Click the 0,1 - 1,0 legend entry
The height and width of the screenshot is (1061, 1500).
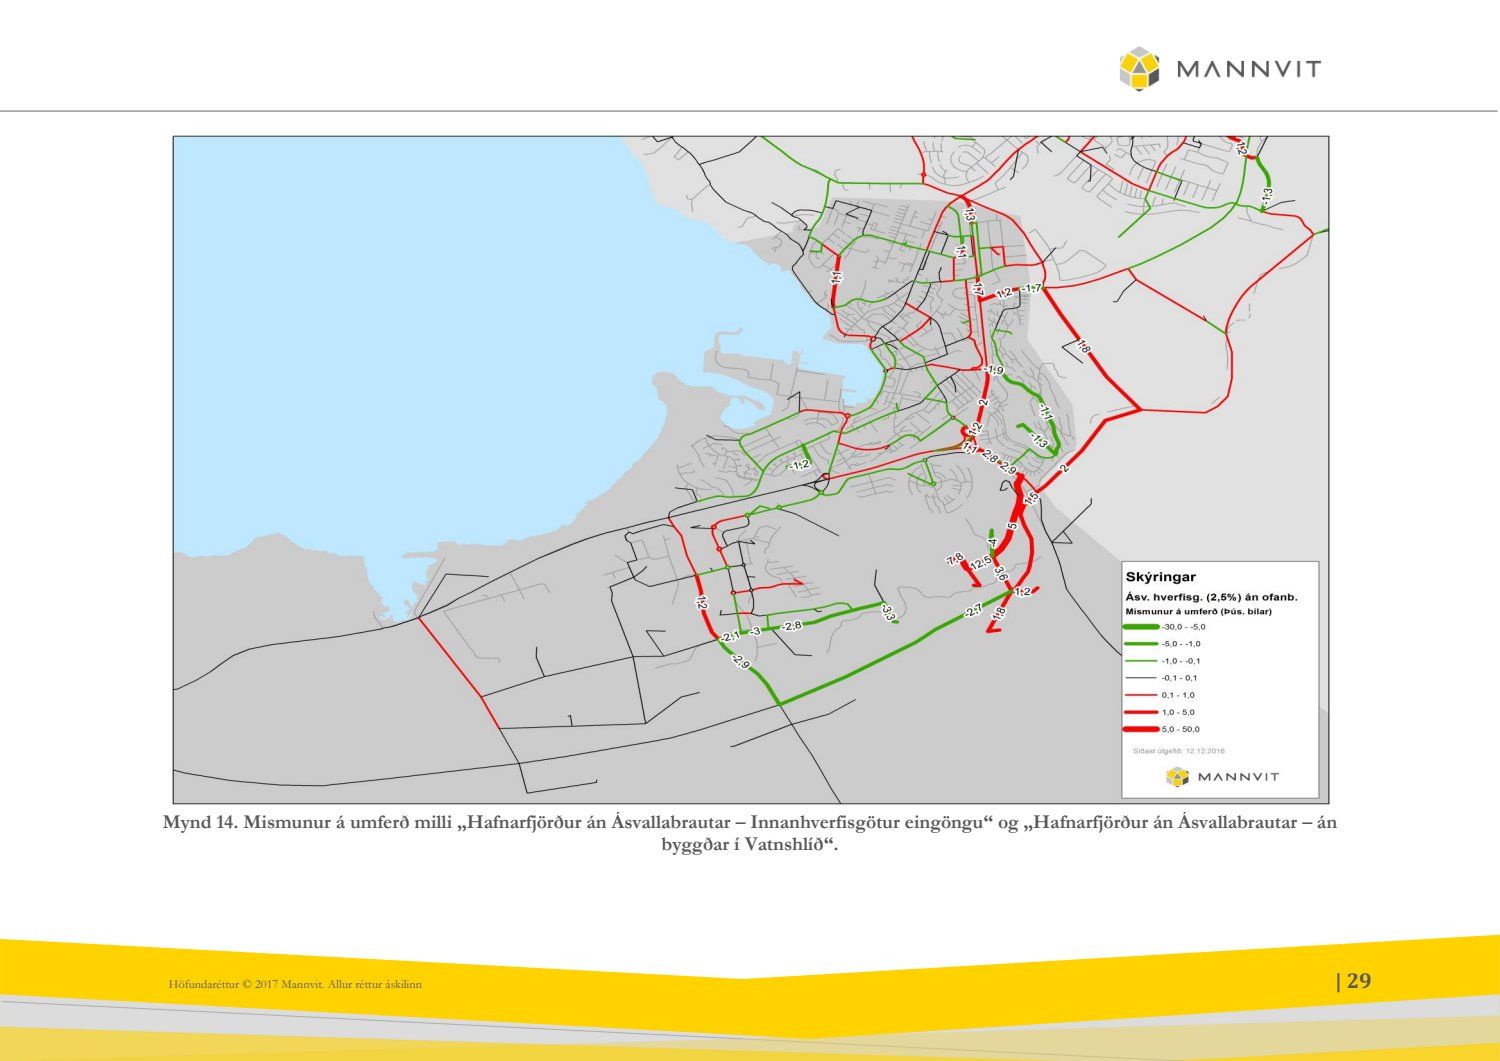tap(1178, 695)
